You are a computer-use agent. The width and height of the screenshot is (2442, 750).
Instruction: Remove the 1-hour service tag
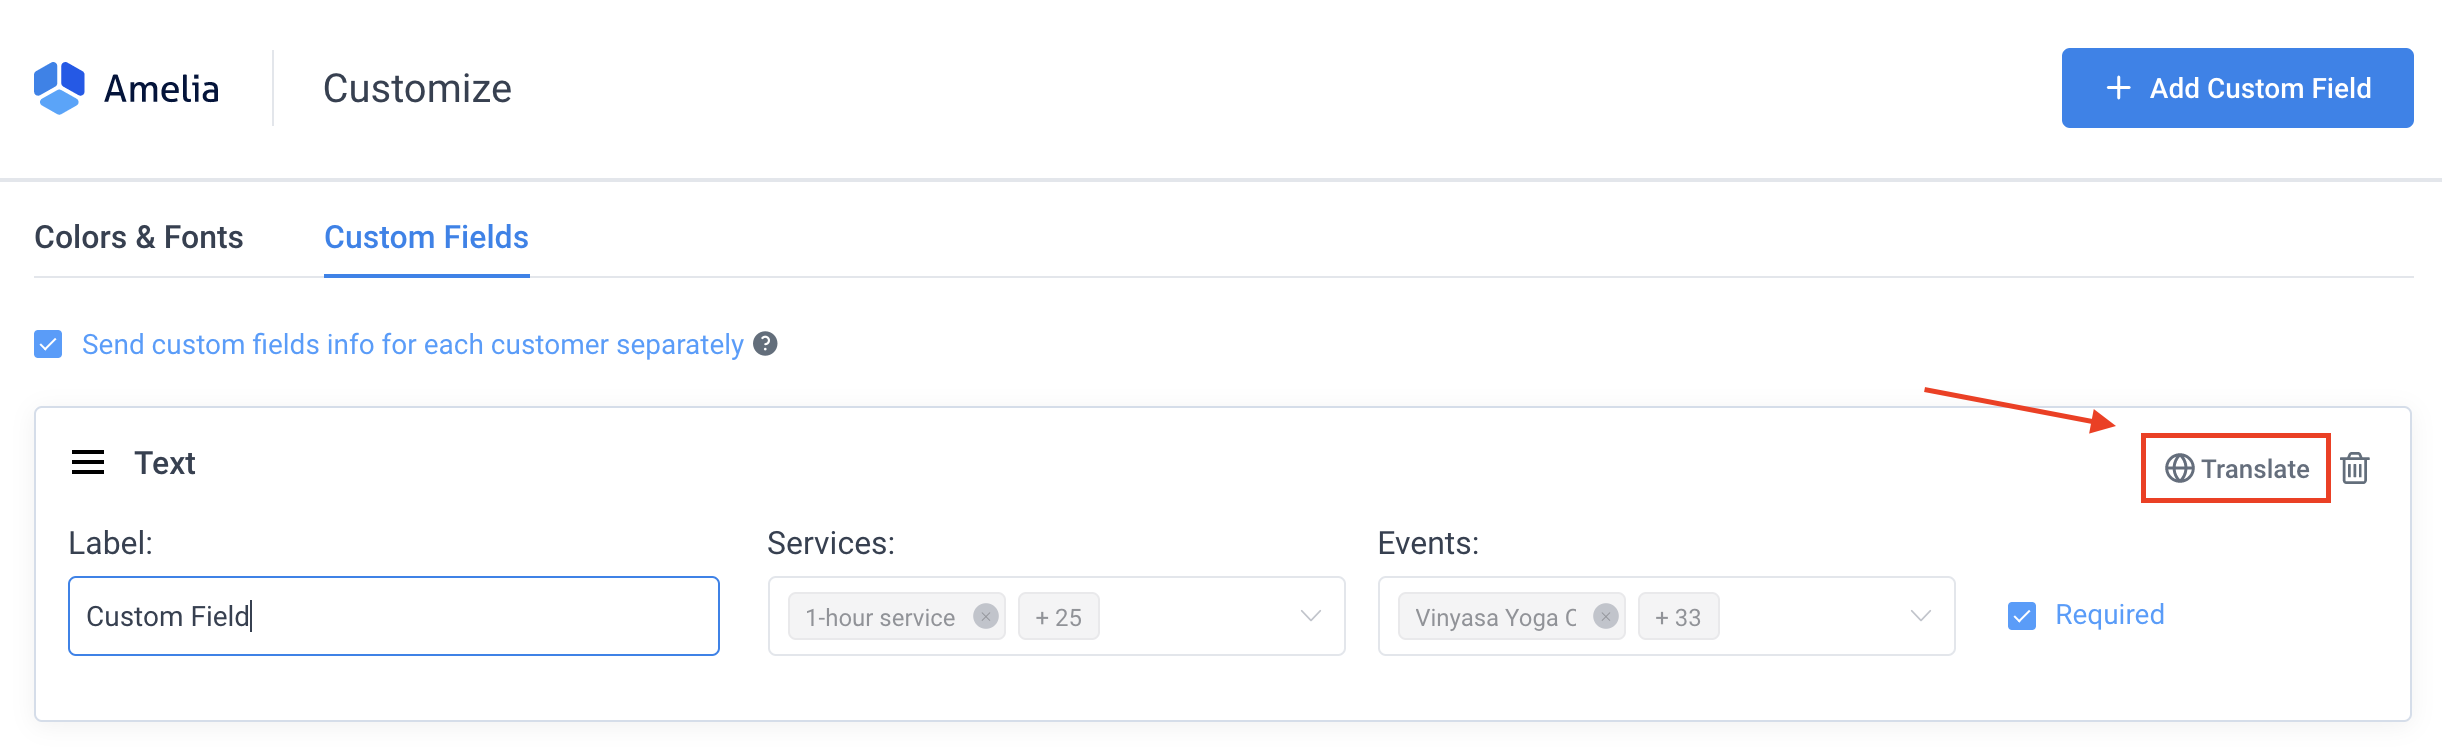tap(985, 616)
